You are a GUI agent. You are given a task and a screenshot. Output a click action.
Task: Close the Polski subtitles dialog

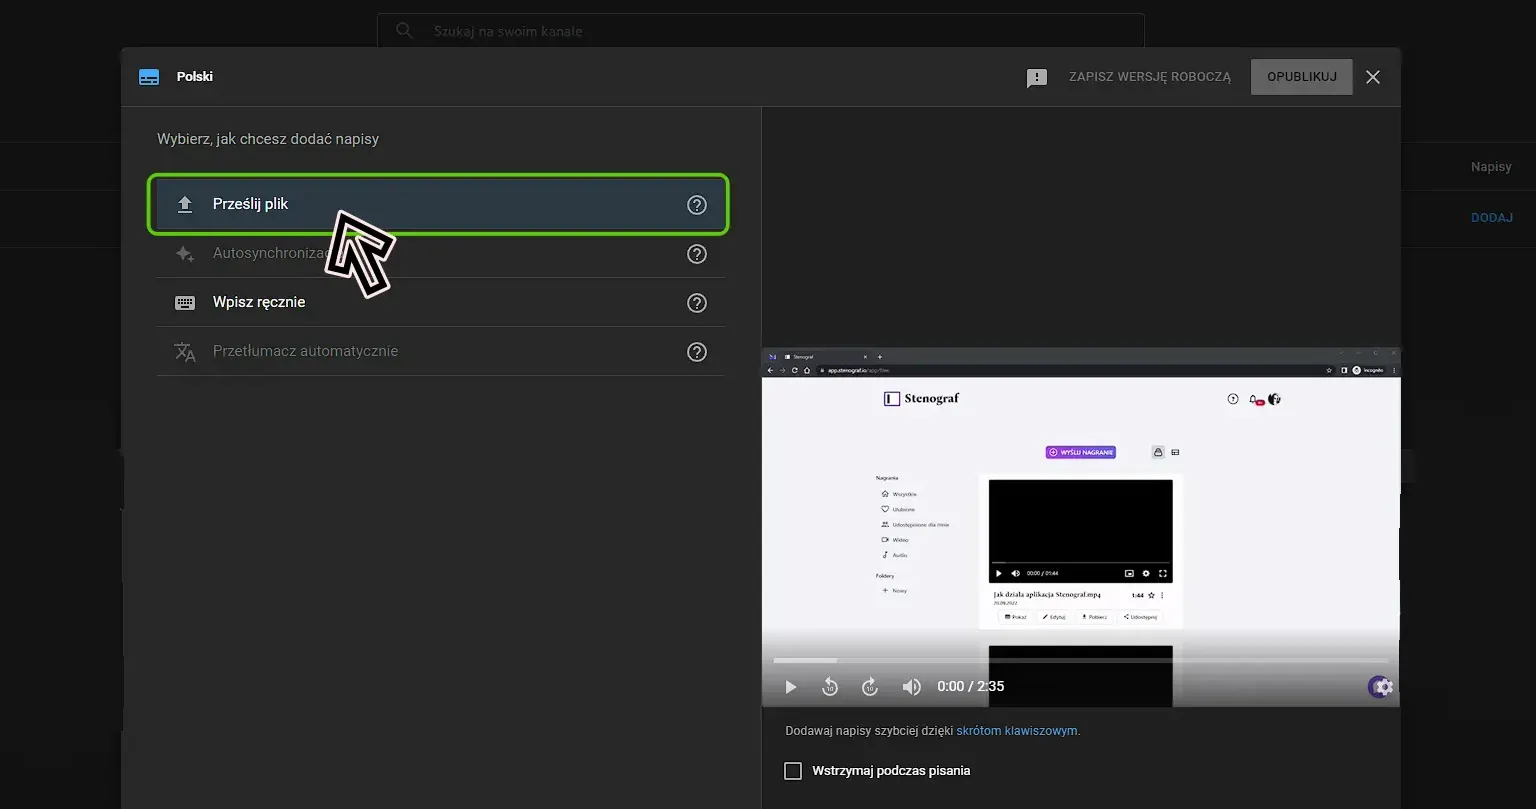tap(1373, 77)
